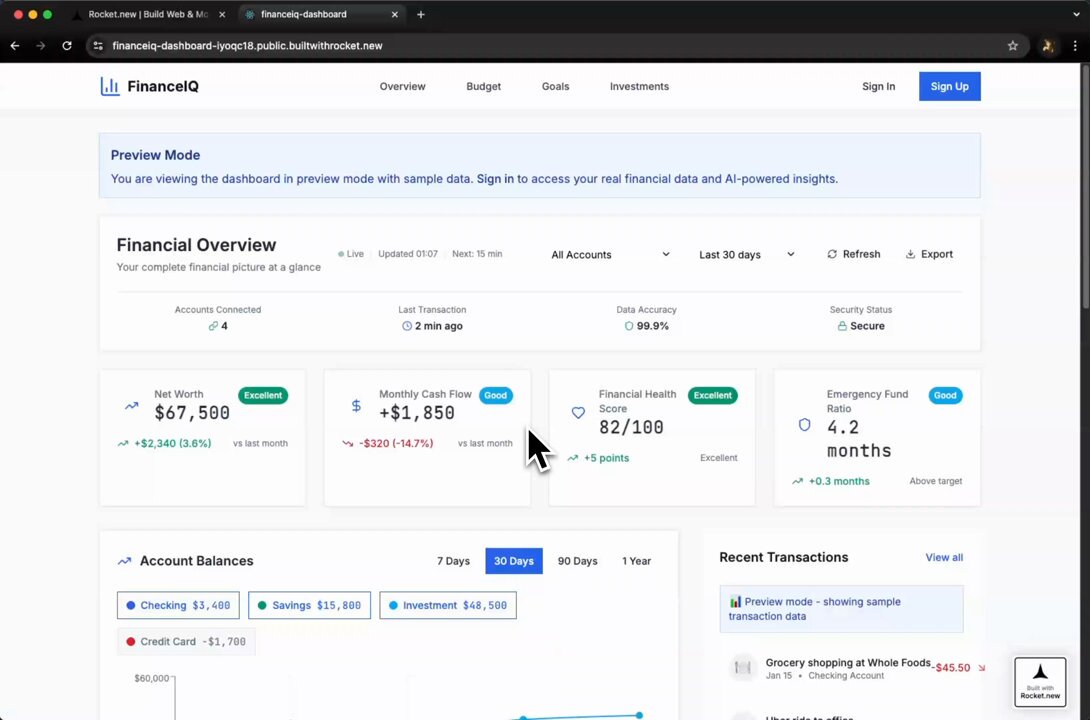Open the Overview nav item

pyautogui.click(x=402, y=86)
